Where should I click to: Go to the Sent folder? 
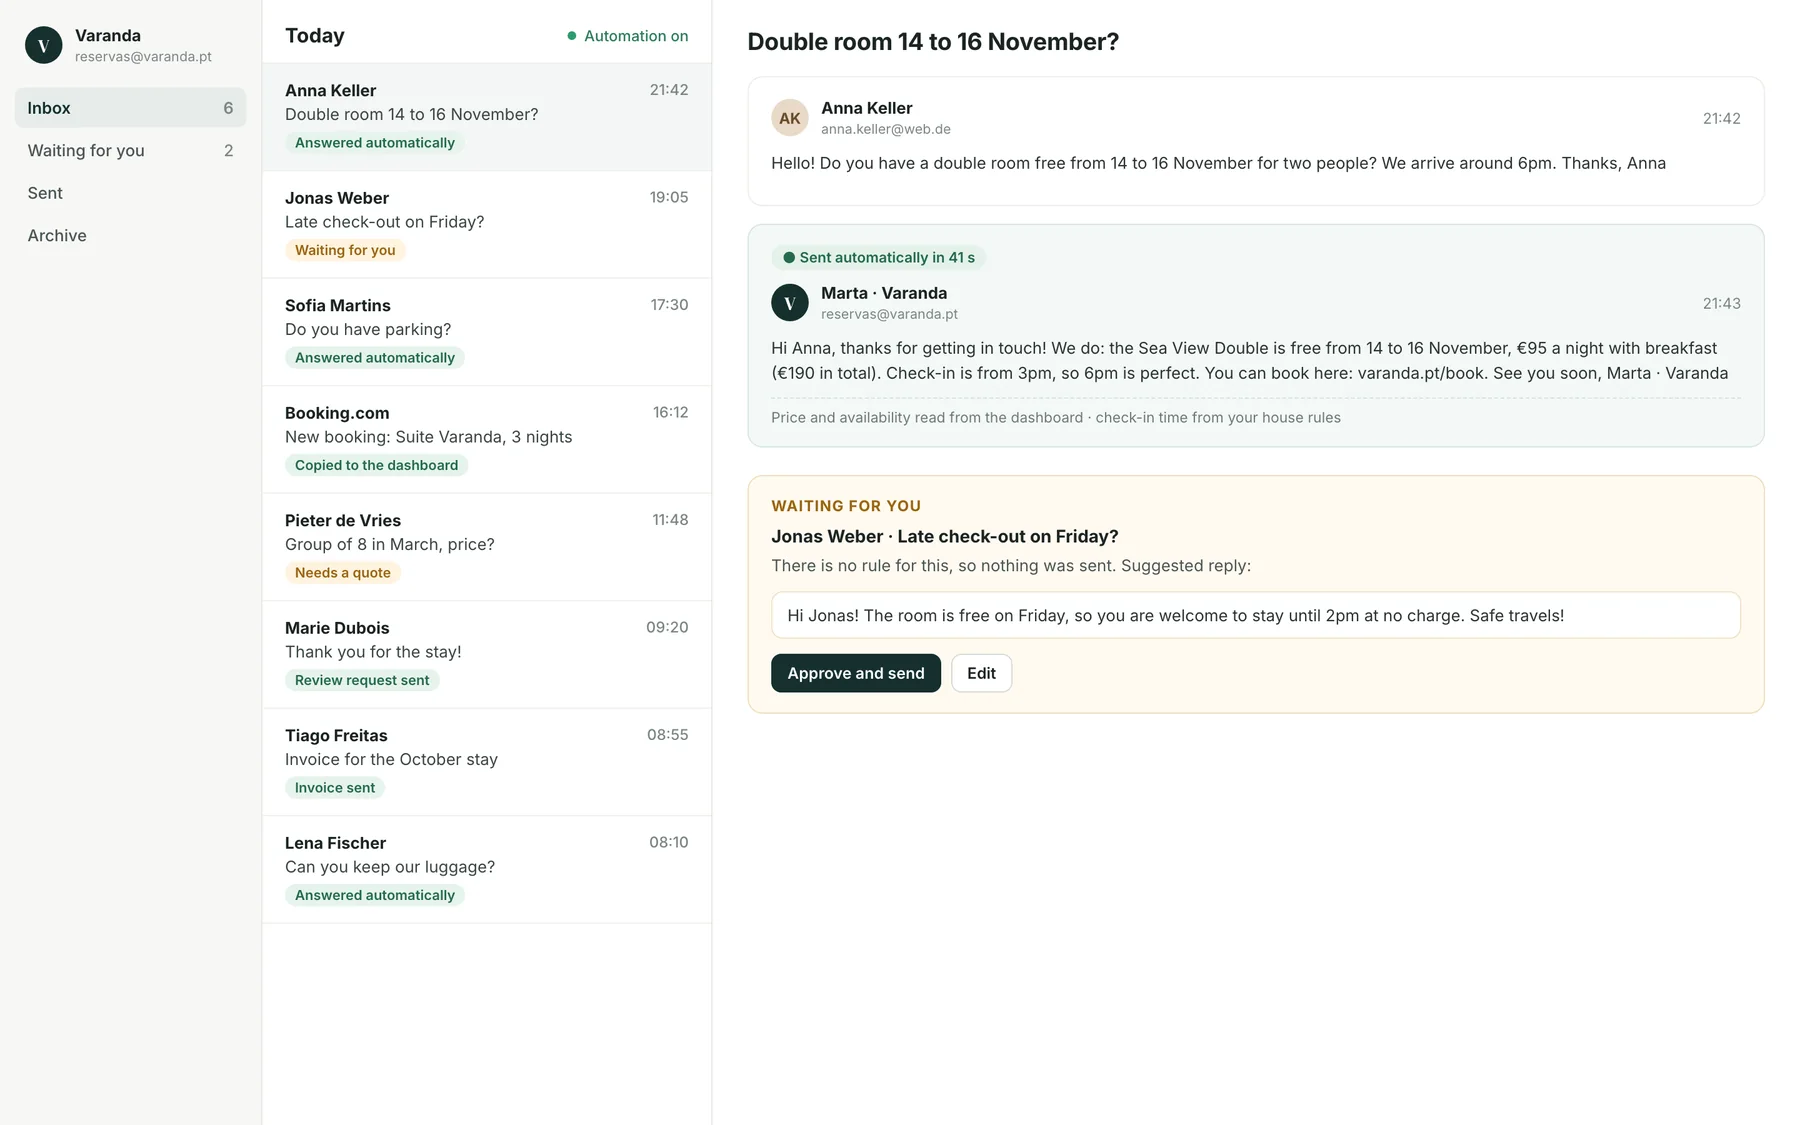tap(130, 193)
